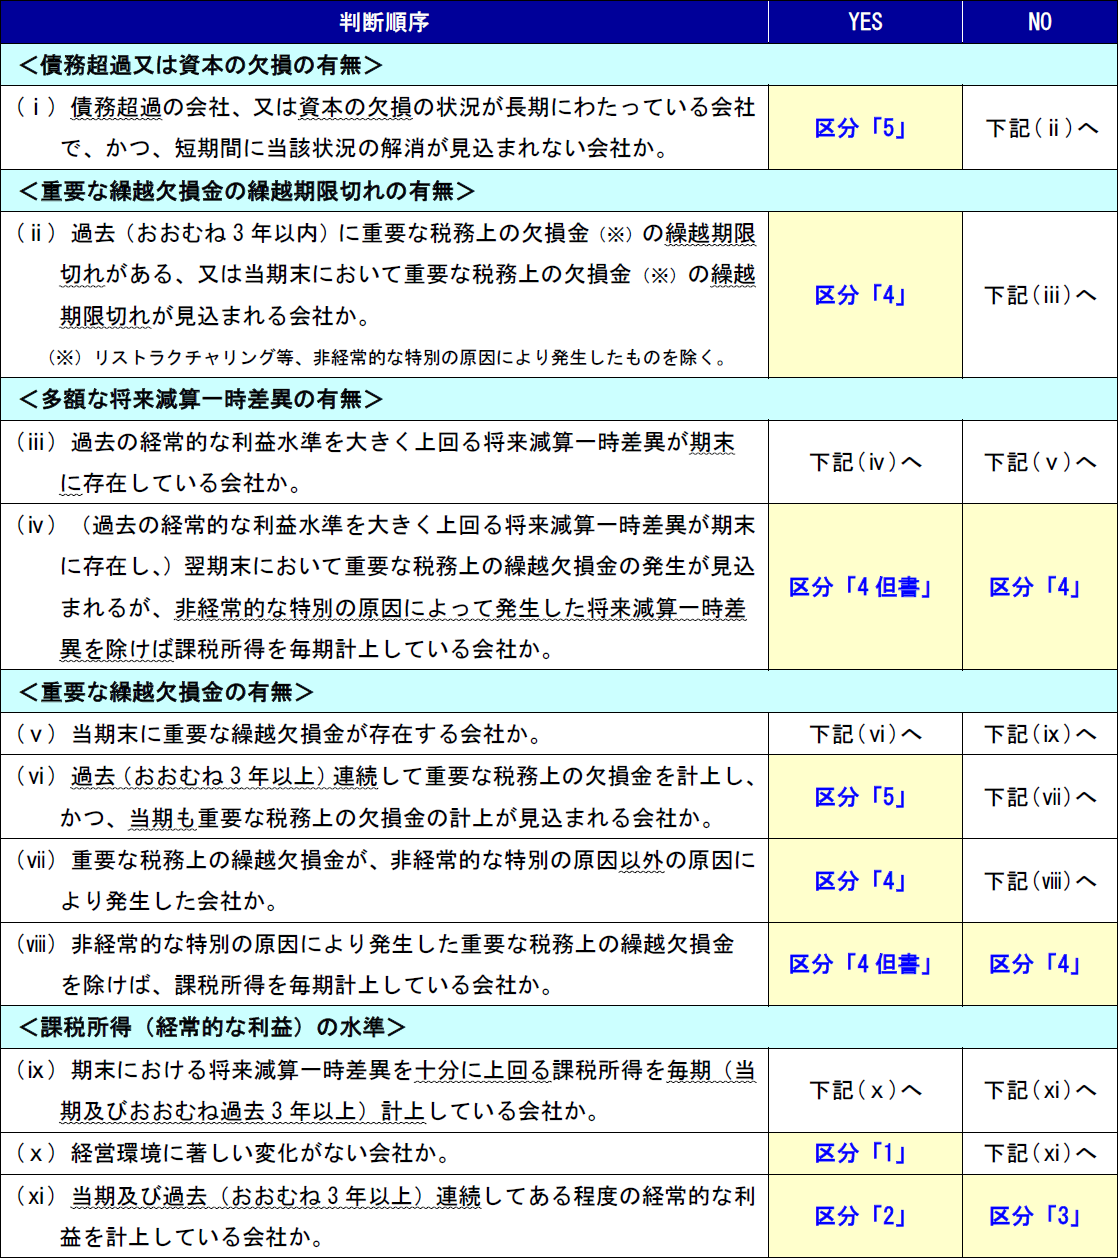
Task: Click 区分「5」 in row (i)
Action: (860, 128)
